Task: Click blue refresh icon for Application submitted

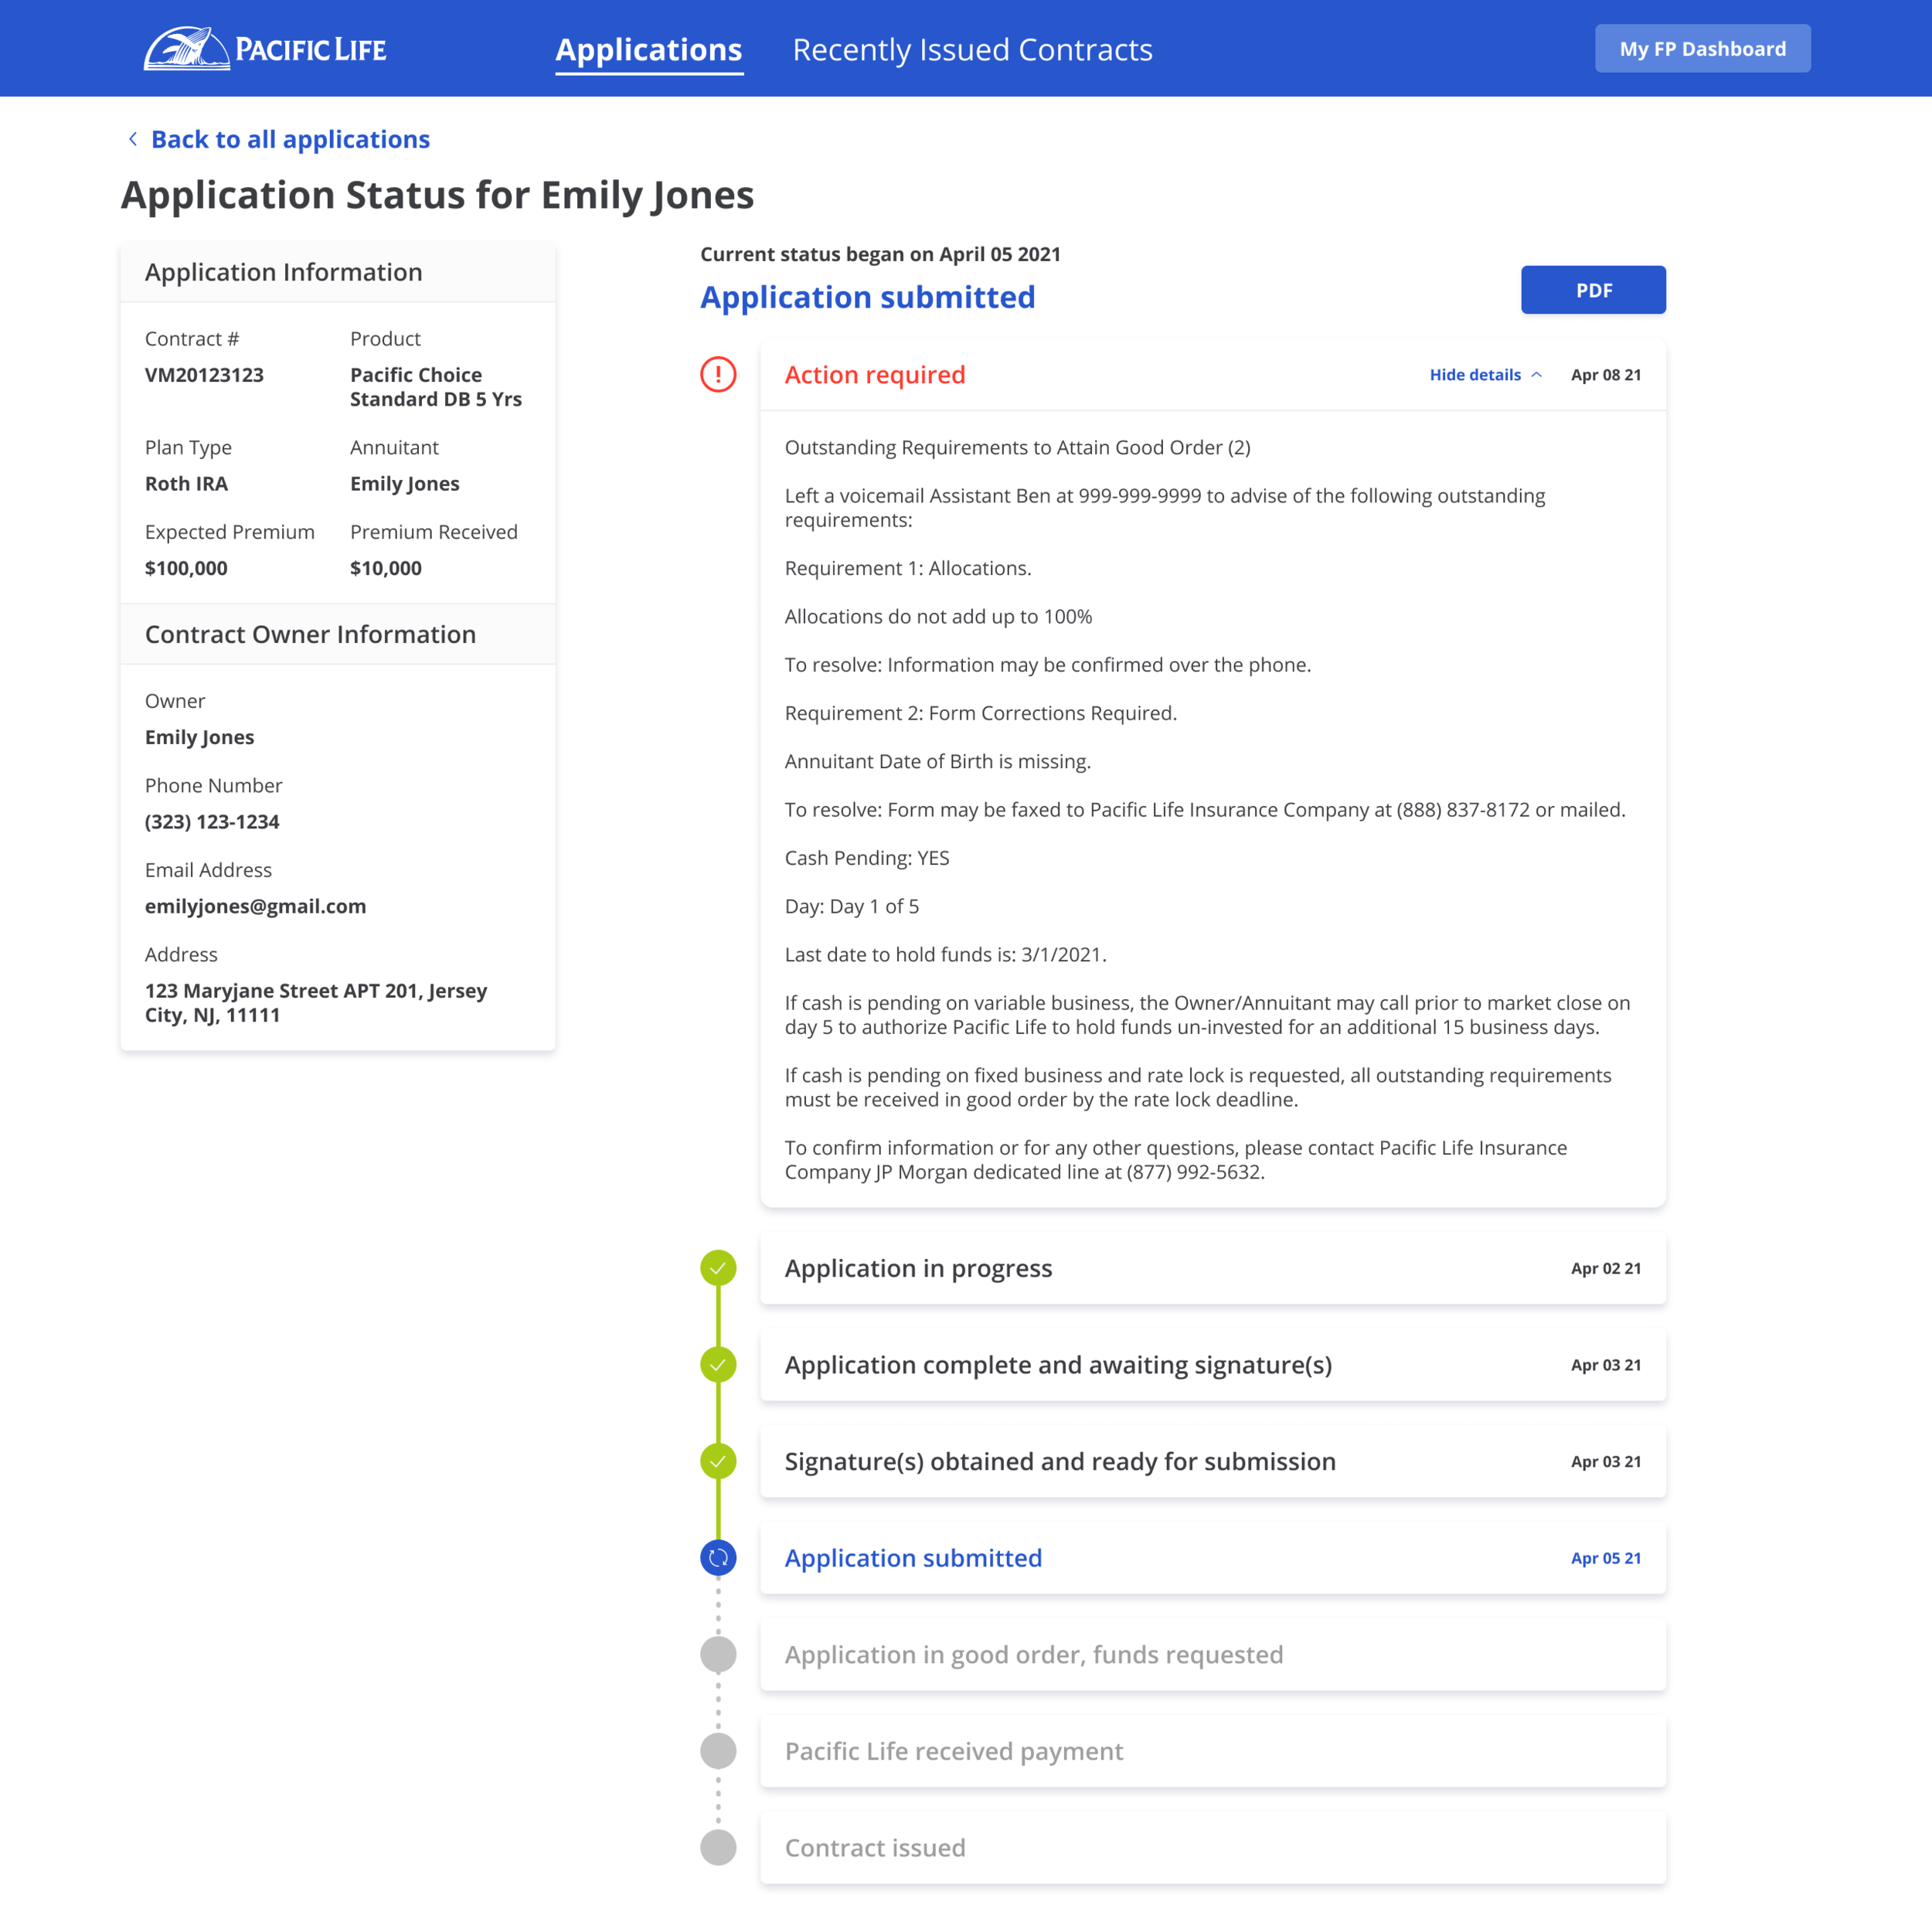Action: pyautogui.click(x=718, y=1558)
